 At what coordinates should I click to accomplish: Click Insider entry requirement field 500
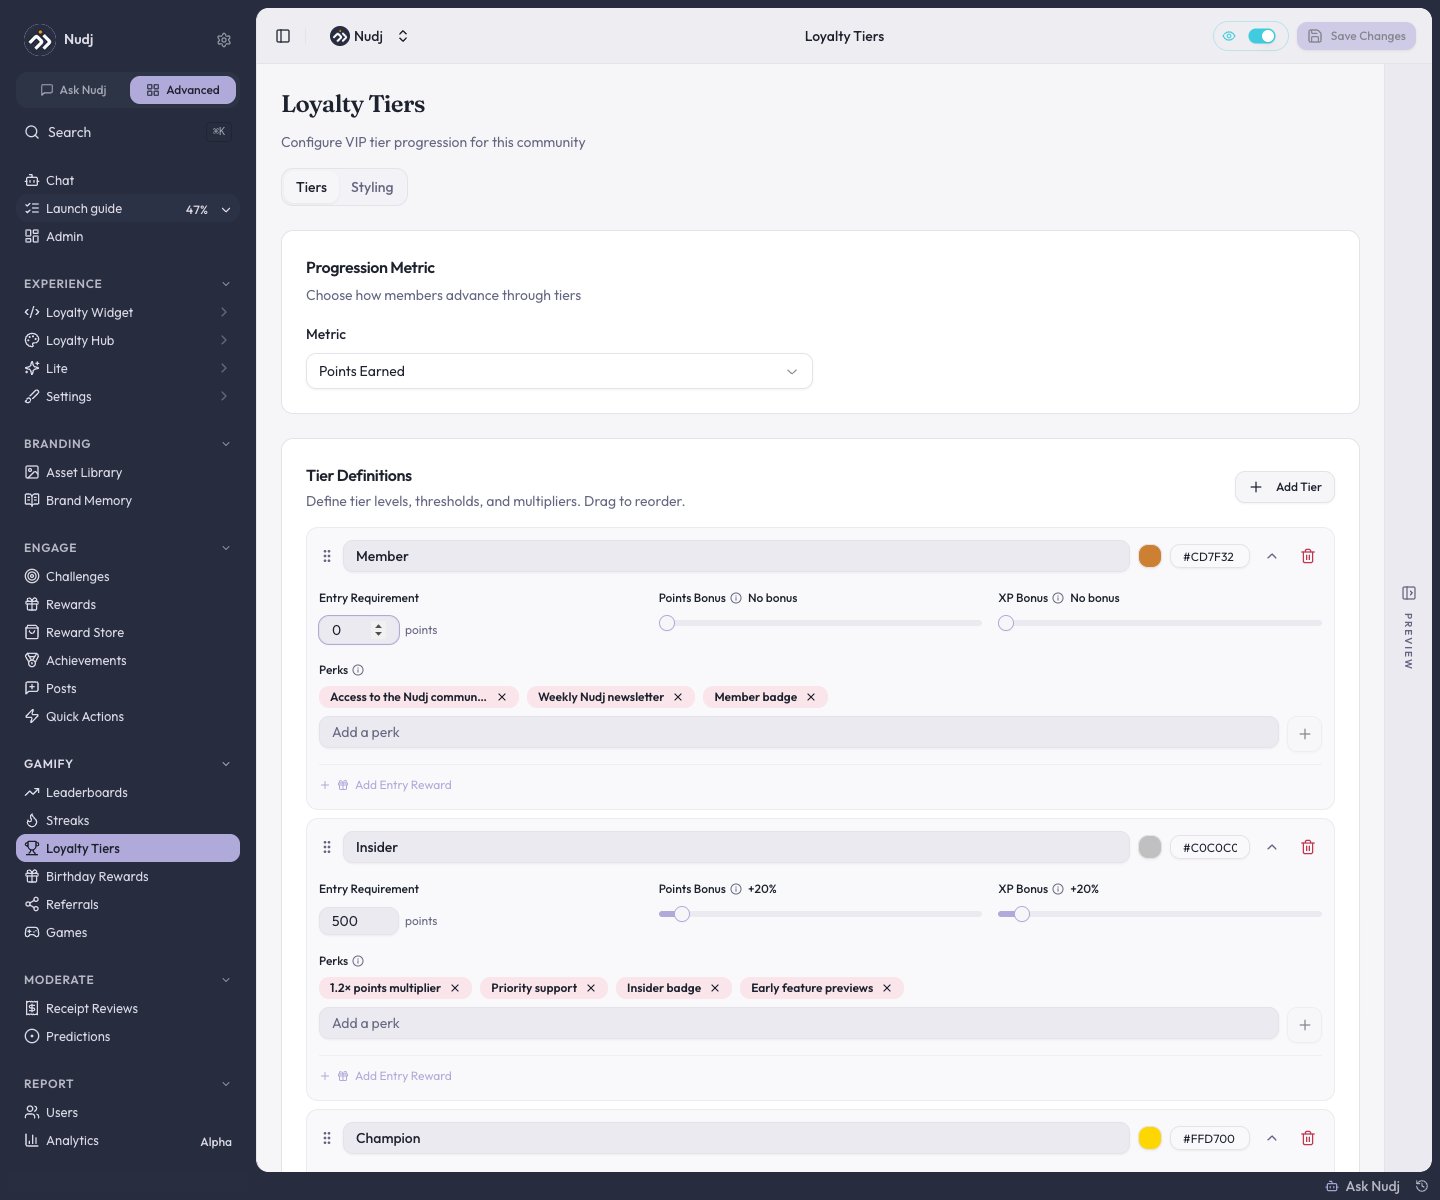pos(358,921)
